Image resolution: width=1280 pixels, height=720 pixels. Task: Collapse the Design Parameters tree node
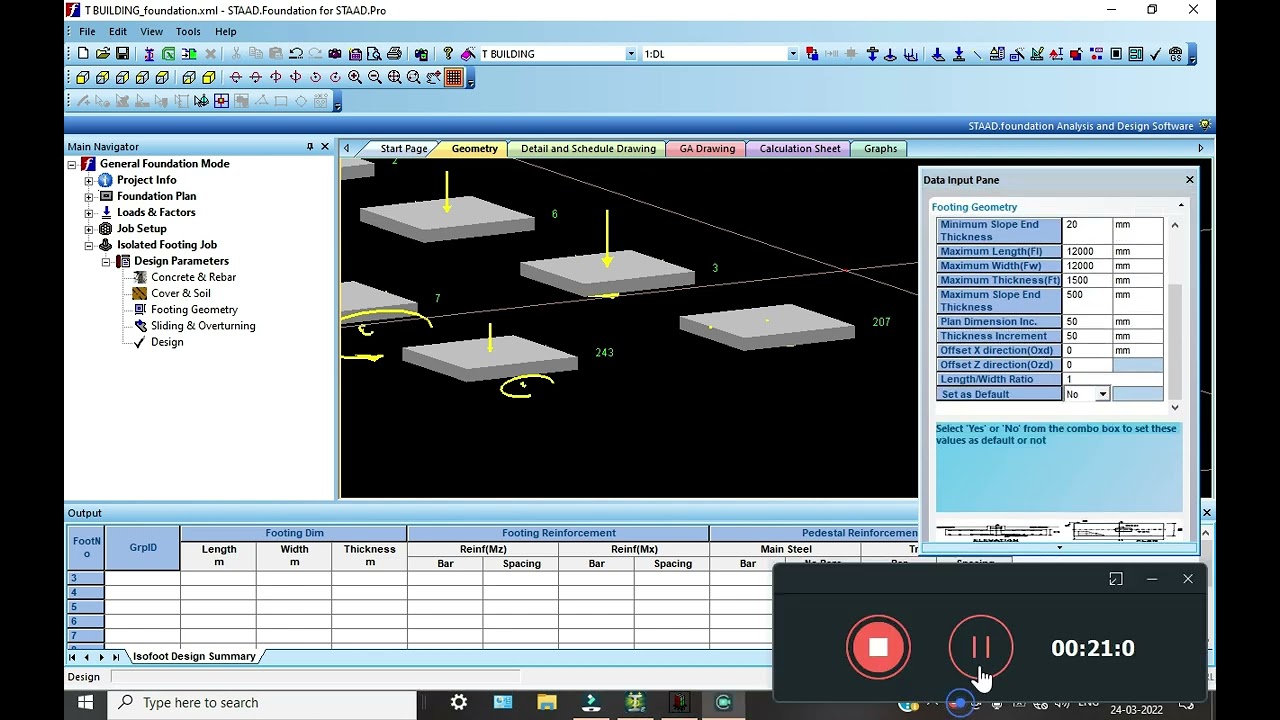(x=106, y=261)
